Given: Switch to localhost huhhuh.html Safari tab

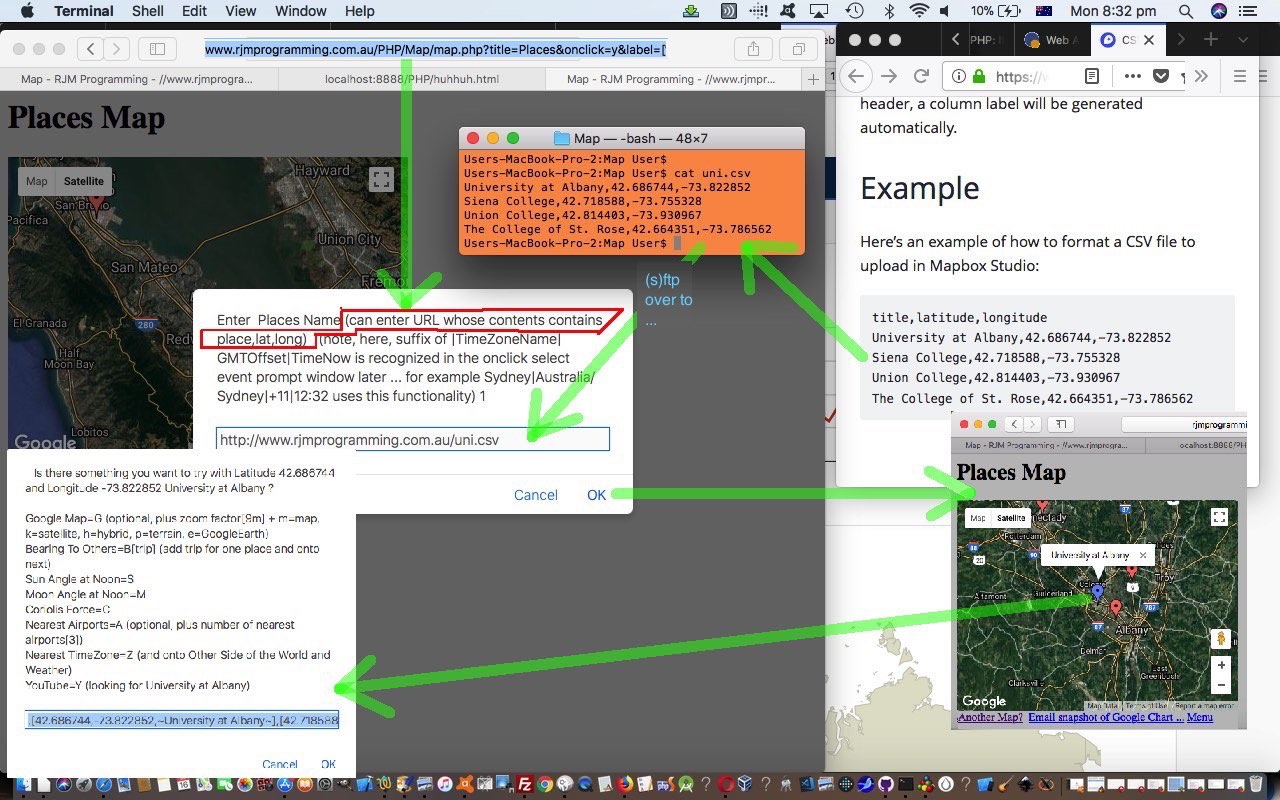Looking at the screenshot, I should click(x=411, y=79).
